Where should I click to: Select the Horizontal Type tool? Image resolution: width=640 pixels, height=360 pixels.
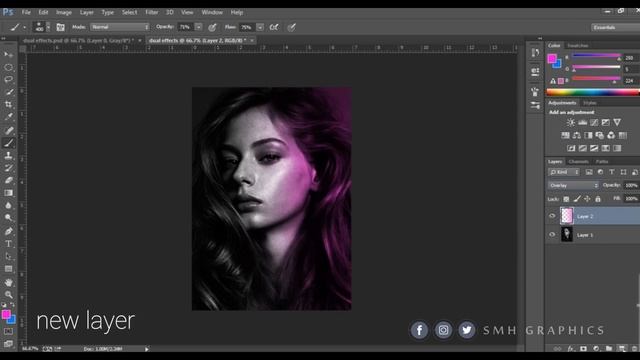[8, 244]
